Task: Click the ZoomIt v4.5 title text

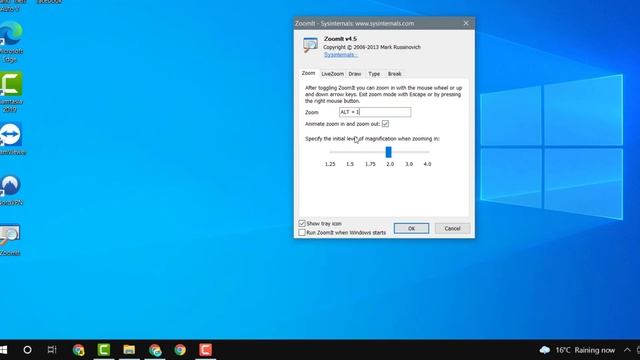Action: (x=340, y=39)
